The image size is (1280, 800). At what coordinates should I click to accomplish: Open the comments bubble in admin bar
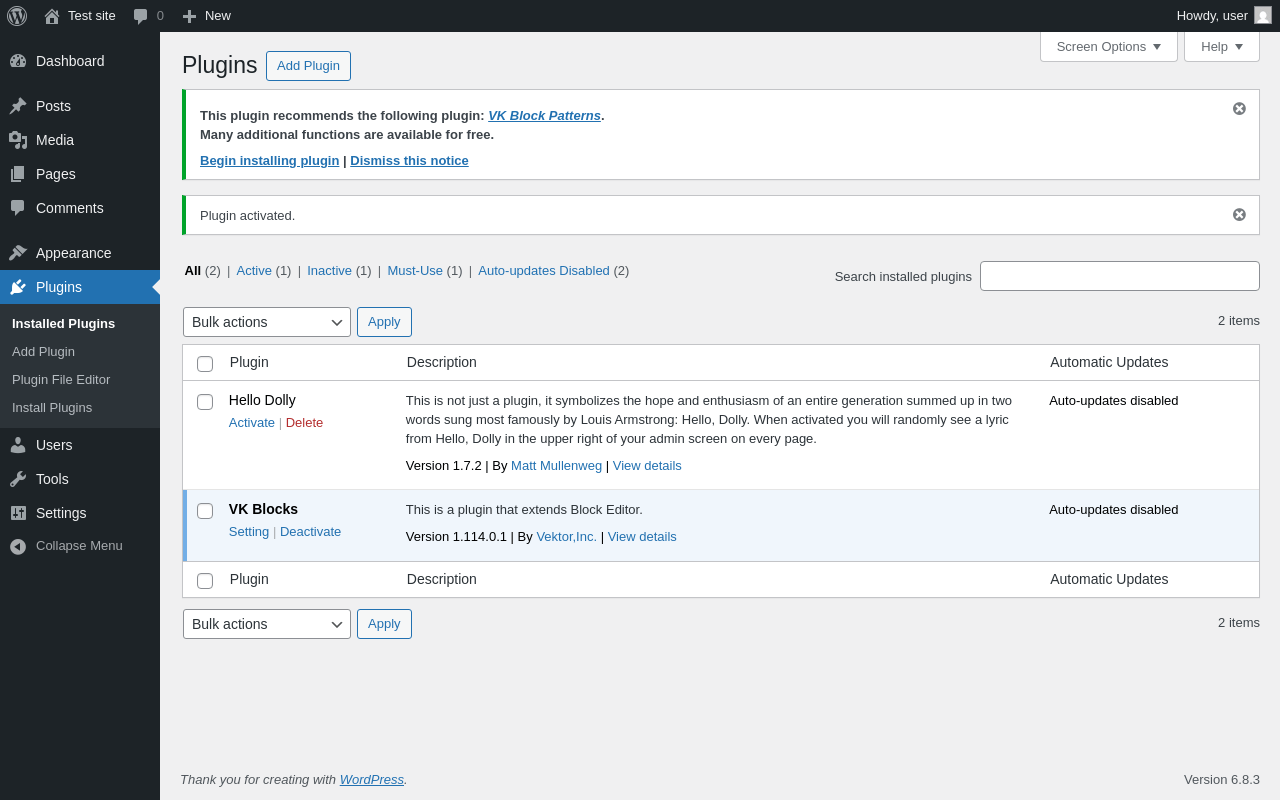141,16
